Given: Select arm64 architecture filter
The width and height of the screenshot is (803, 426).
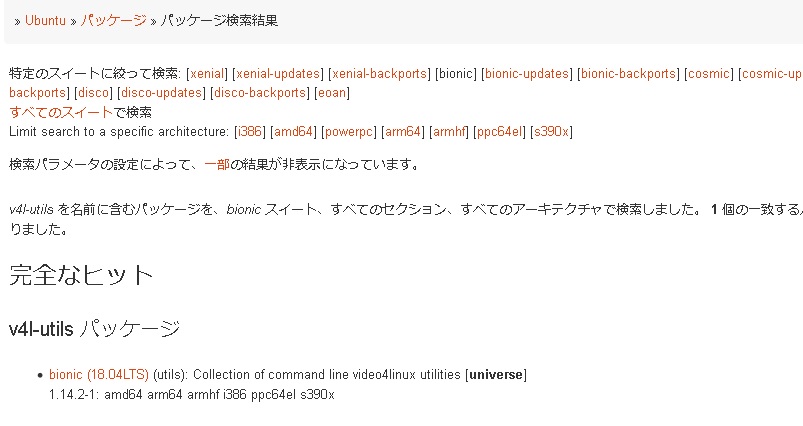Looking at the screenshot, I should (x=403, y=131).
